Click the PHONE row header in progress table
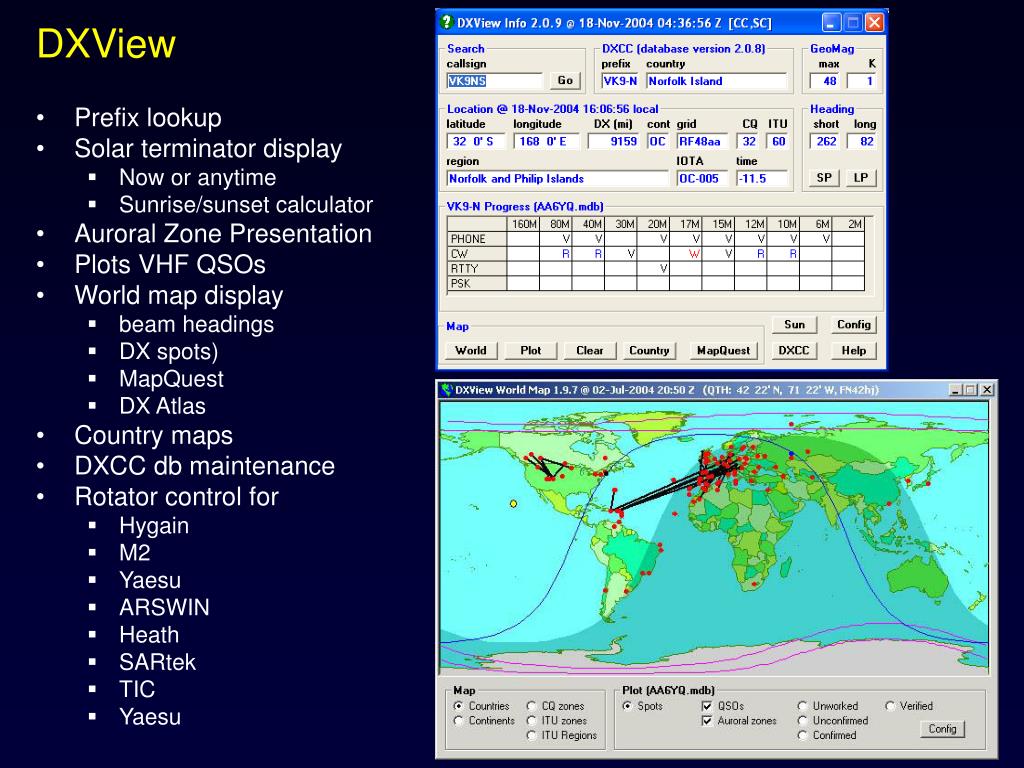 coord(477,239)
